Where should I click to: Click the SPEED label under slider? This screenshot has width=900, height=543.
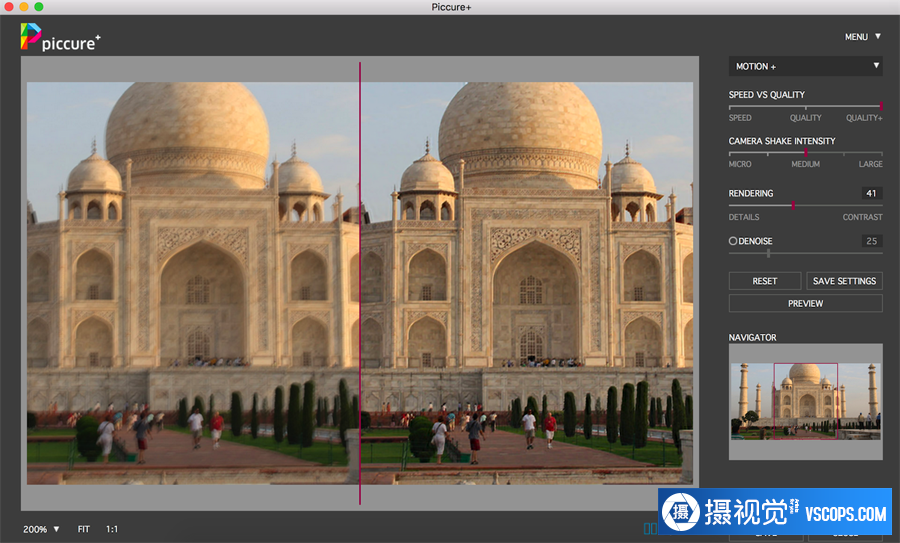[x=740, y=118]
